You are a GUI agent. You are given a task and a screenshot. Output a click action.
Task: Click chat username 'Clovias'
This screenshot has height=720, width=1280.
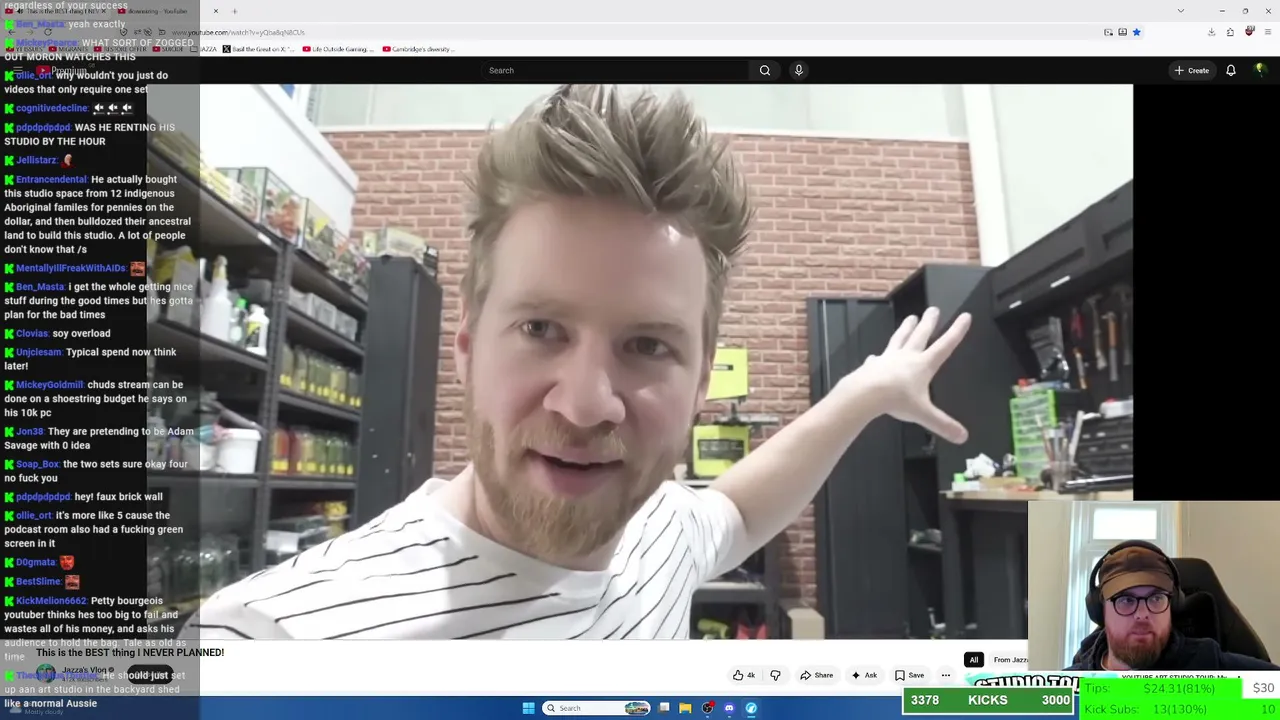[32, 333]
